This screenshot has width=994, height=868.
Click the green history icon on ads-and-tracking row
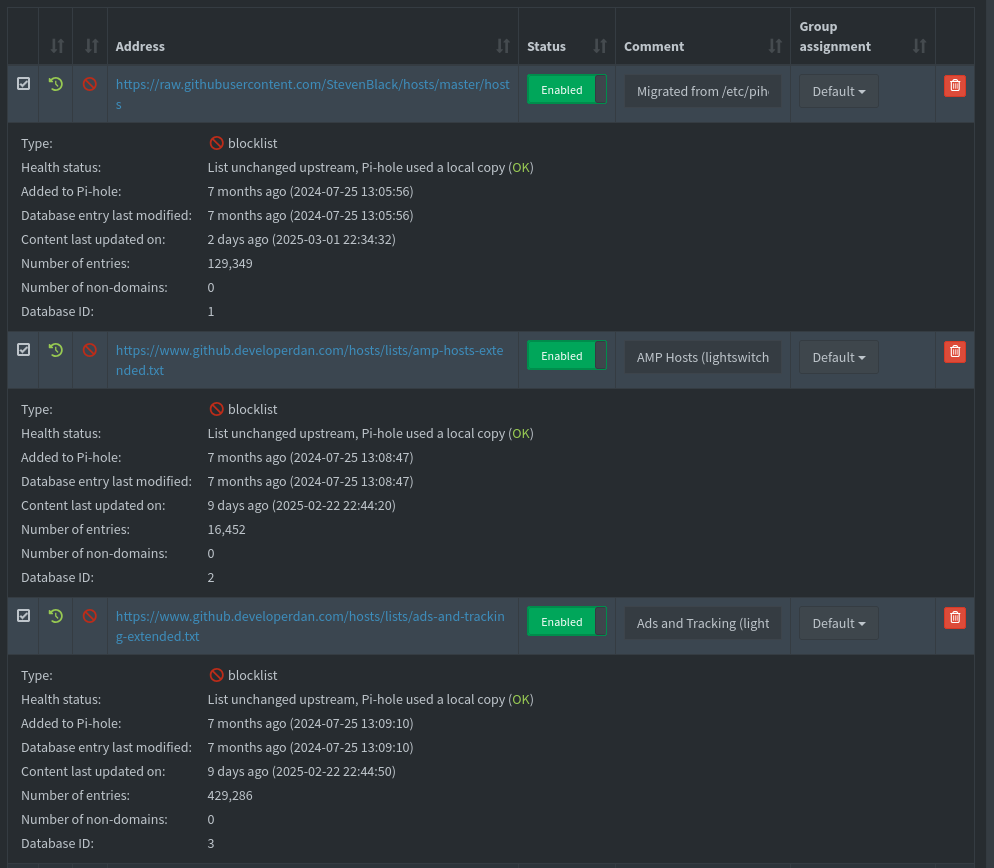coord(56,617)
